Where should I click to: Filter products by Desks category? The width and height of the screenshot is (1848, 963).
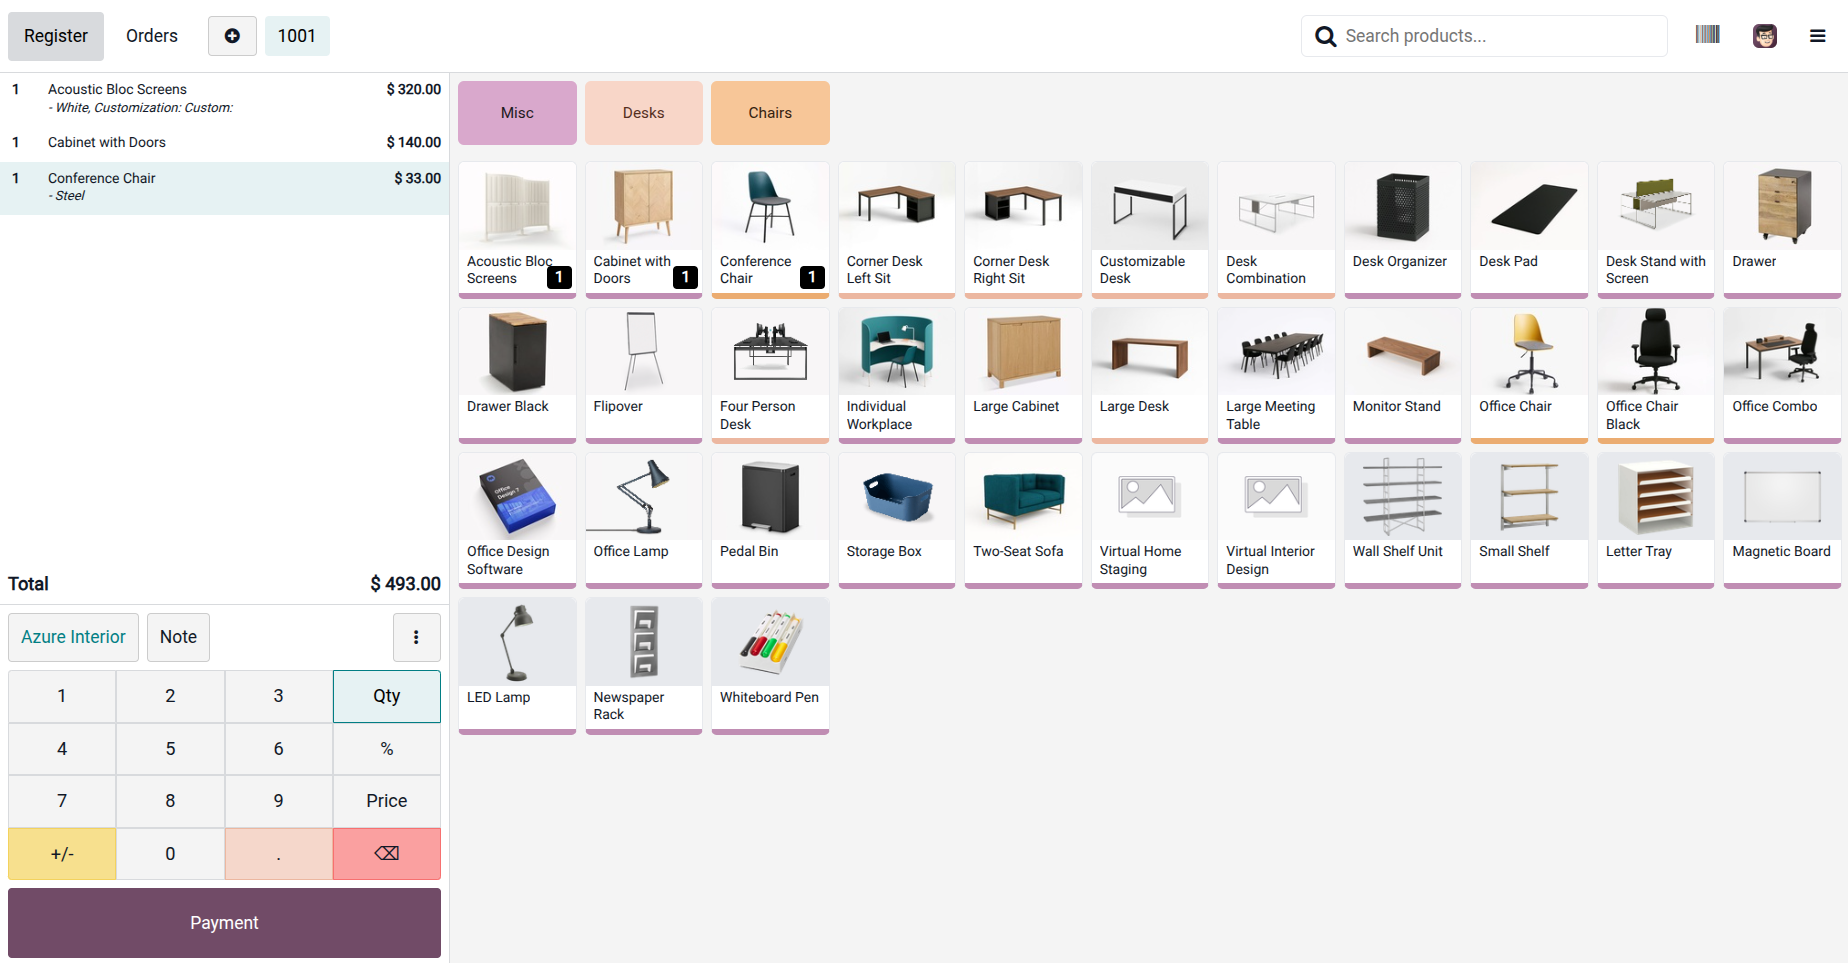pyautogui.click(x=643, y=113)
